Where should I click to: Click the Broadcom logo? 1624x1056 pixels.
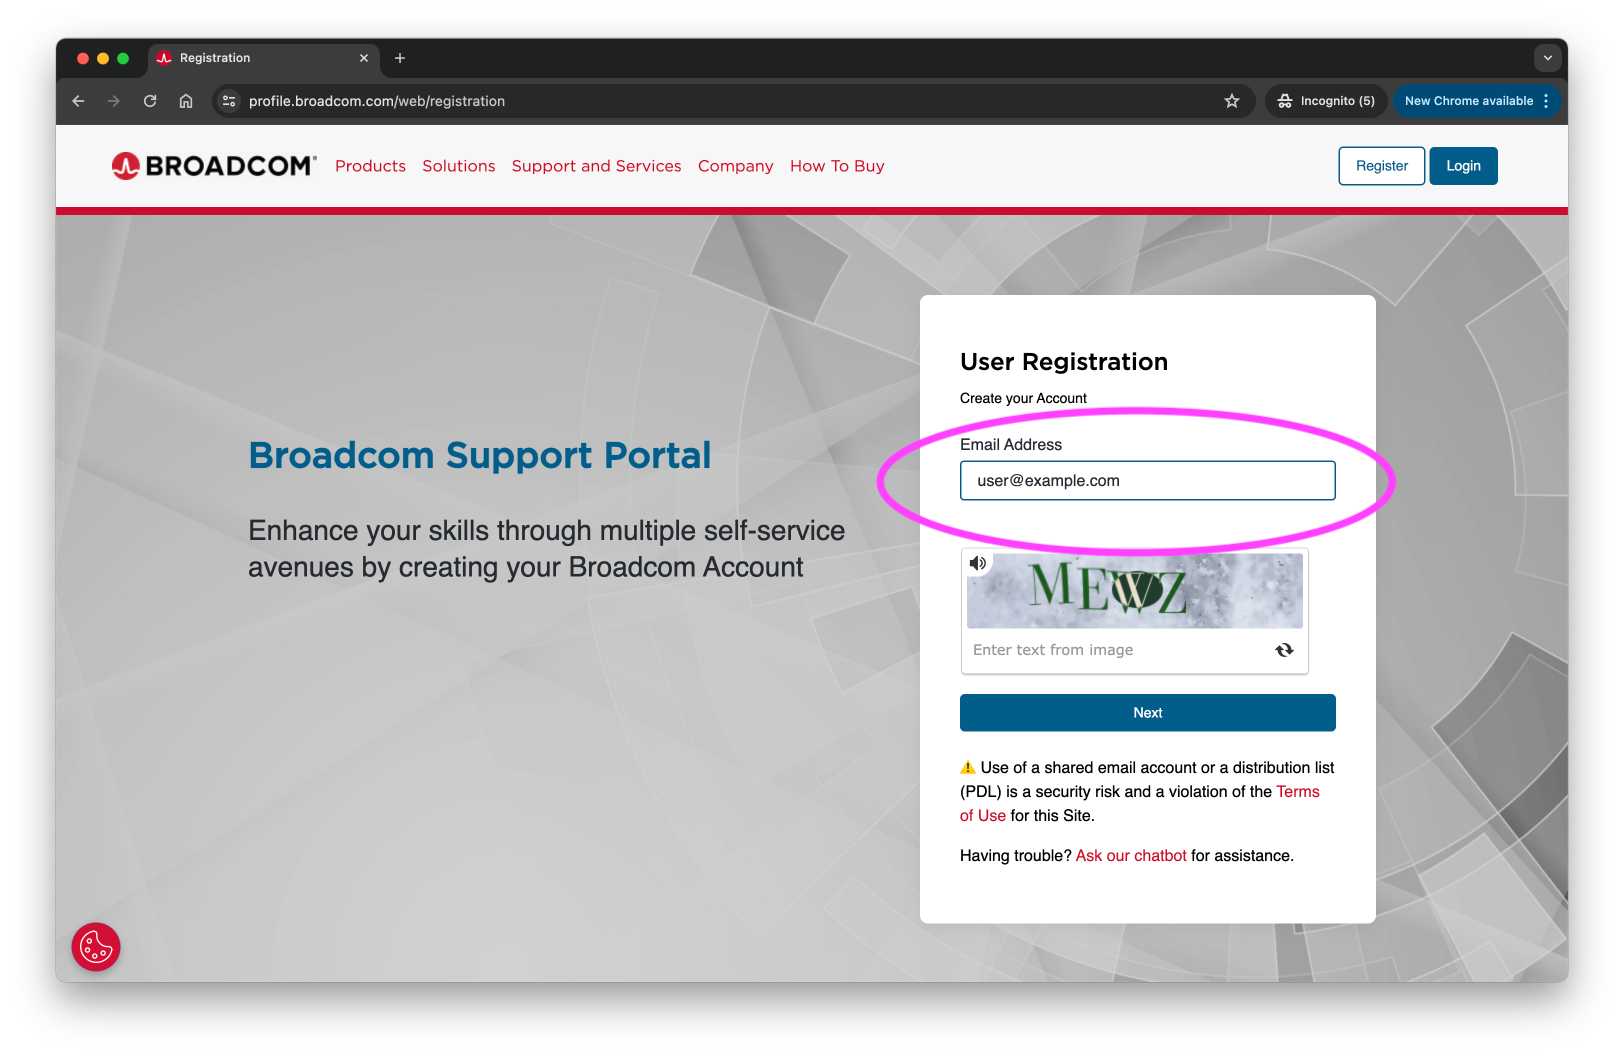pyautogui.click(x=214, y=166)
